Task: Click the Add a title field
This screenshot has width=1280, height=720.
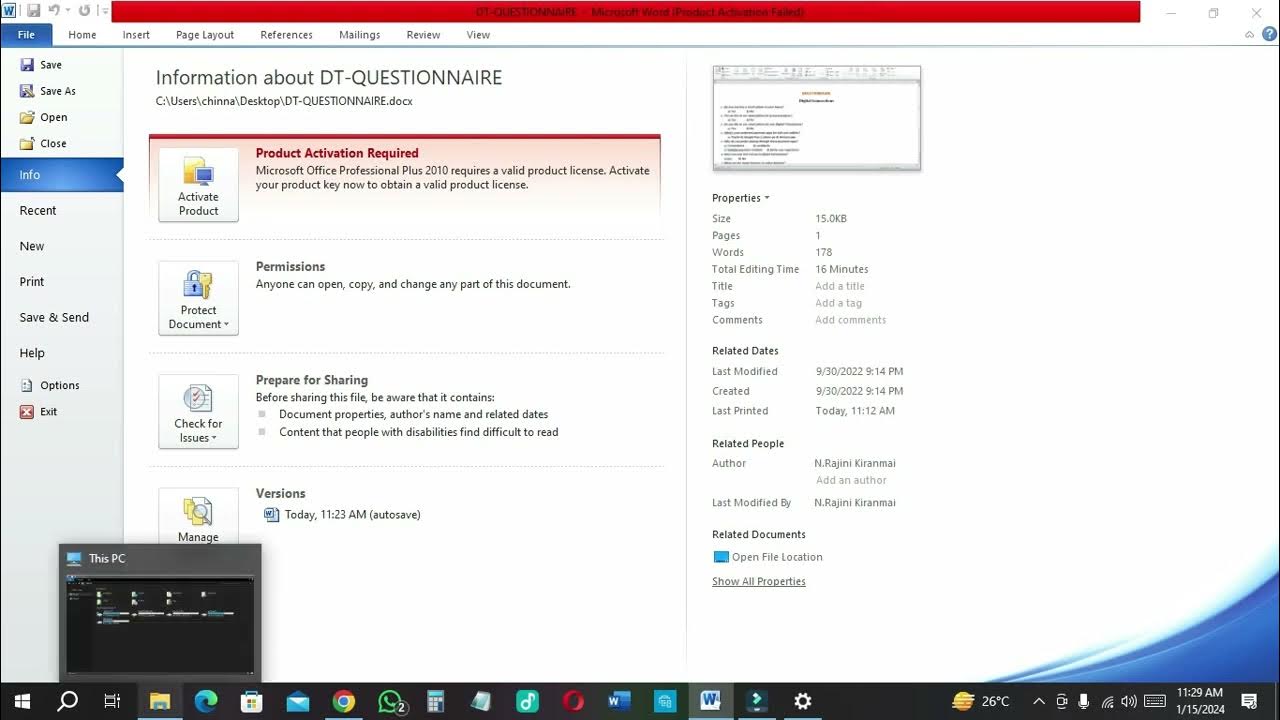Action: coord(840,286)
